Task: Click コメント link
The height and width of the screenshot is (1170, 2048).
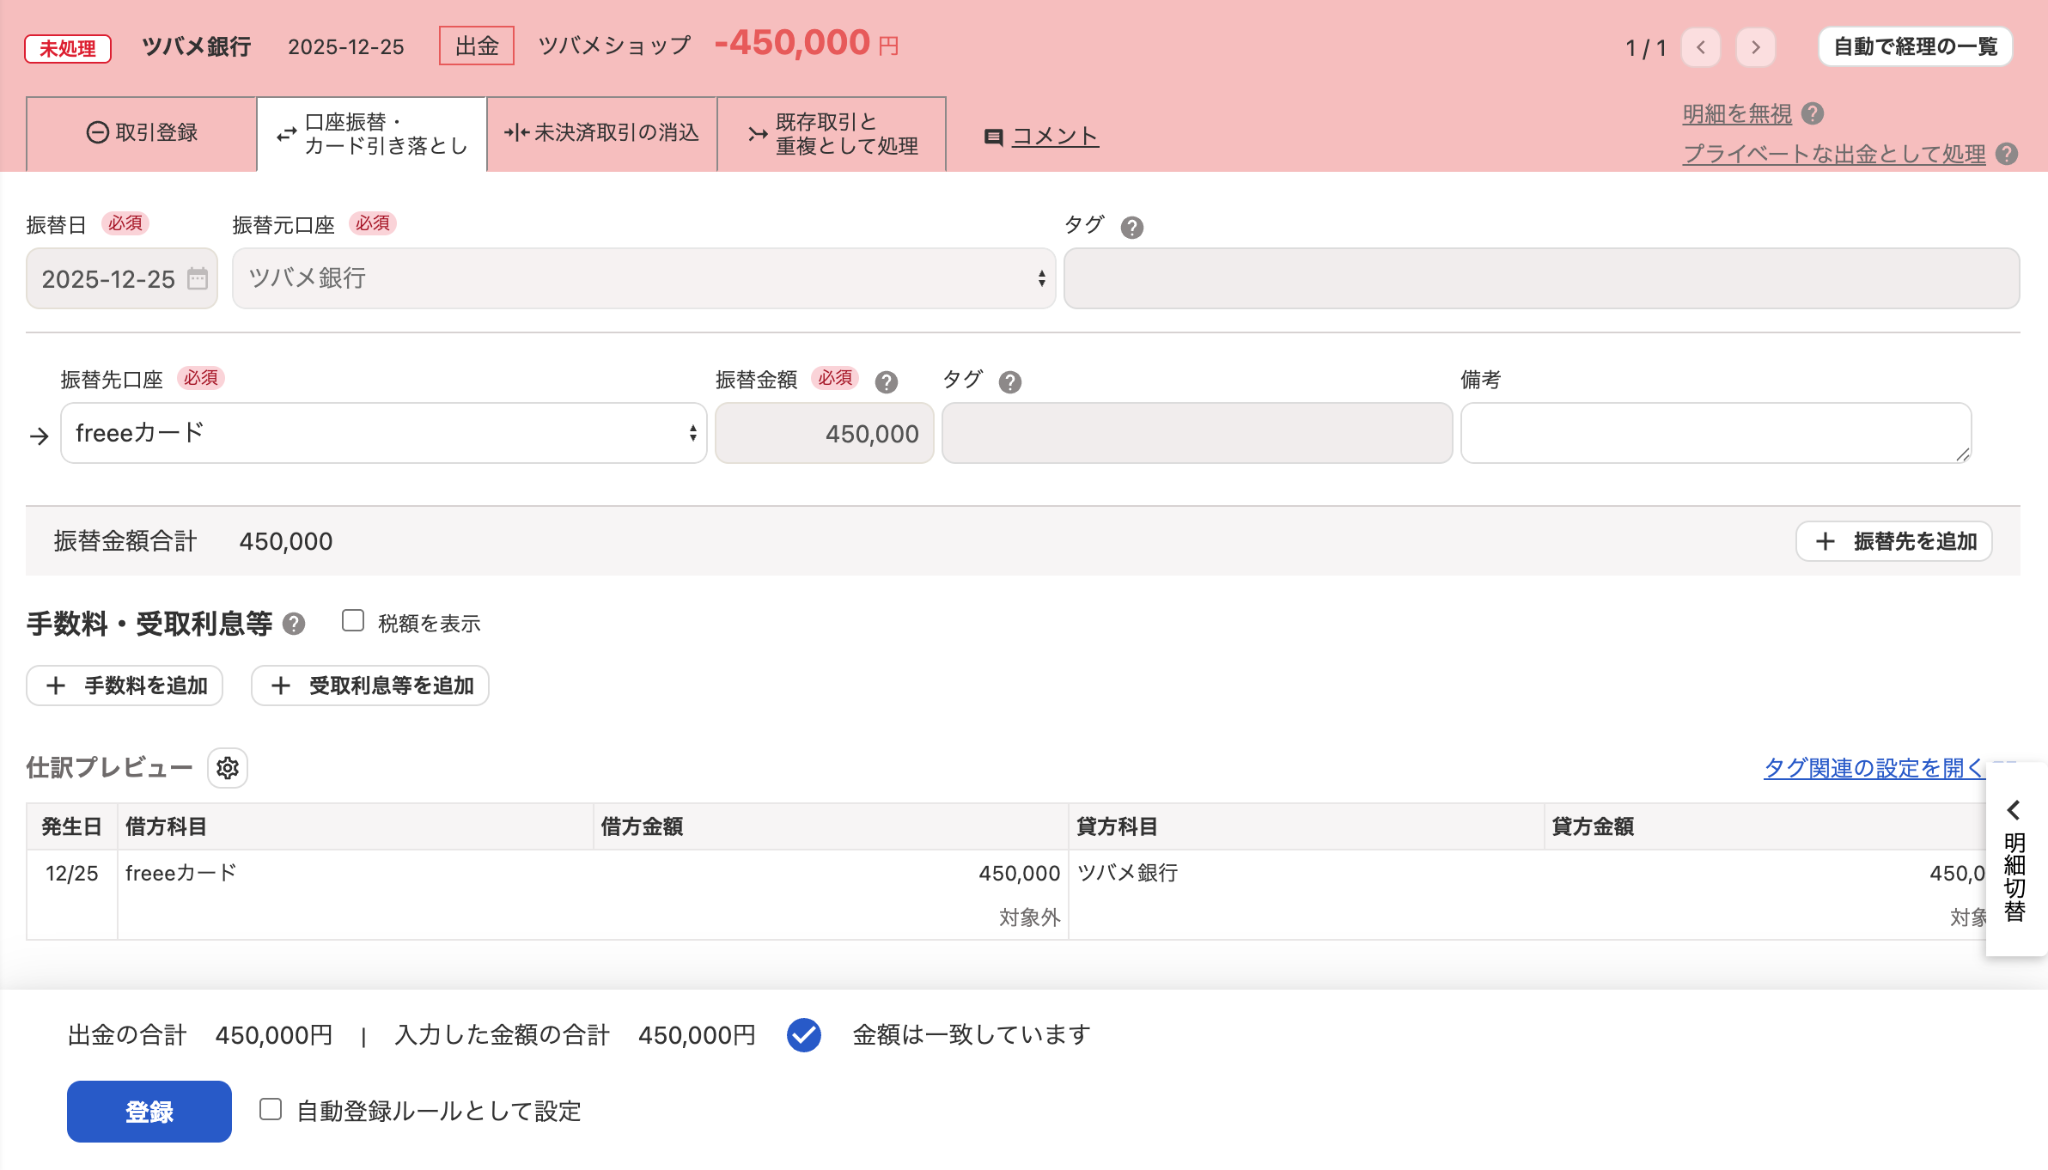Action: (1055, 137)
